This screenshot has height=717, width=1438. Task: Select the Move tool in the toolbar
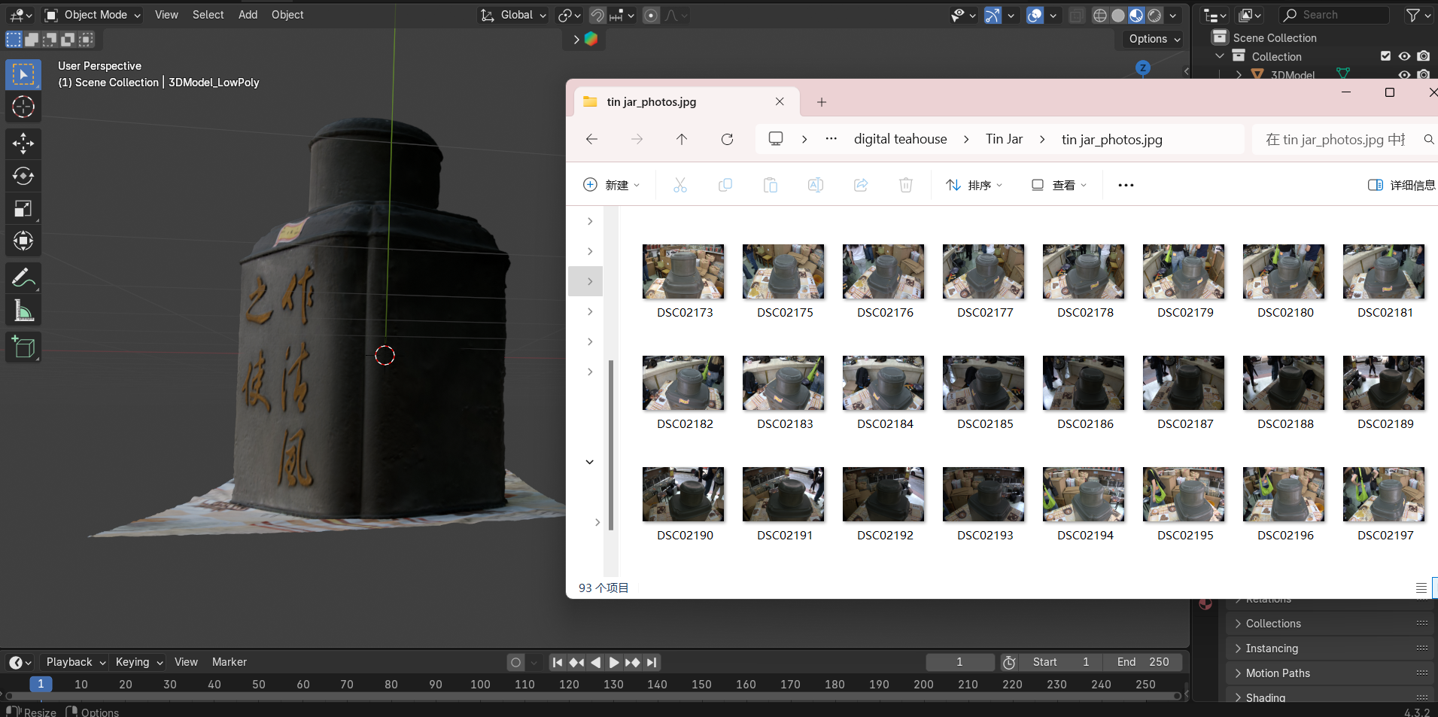point(22,143)
